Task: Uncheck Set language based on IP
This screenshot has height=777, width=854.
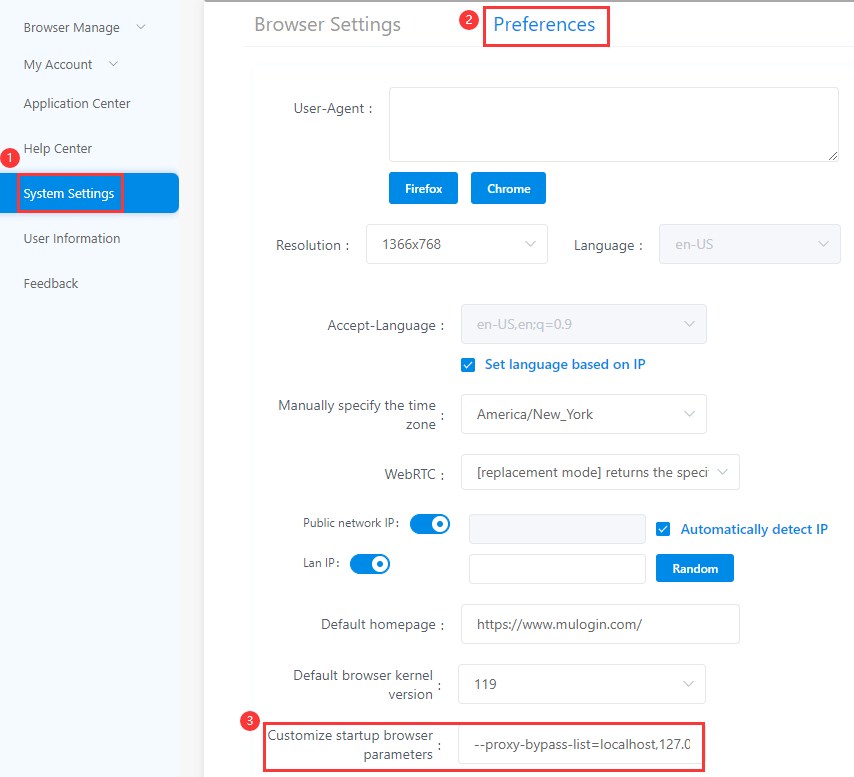Action: pos(468,365)
